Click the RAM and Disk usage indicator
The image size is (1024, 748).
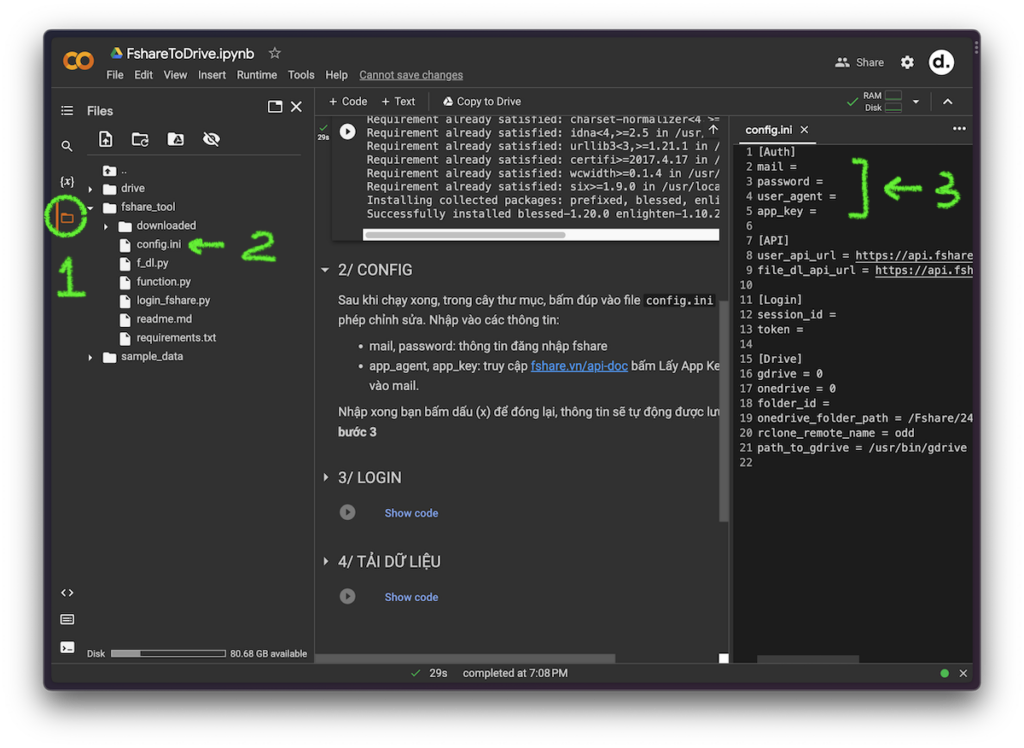(882, 101)
